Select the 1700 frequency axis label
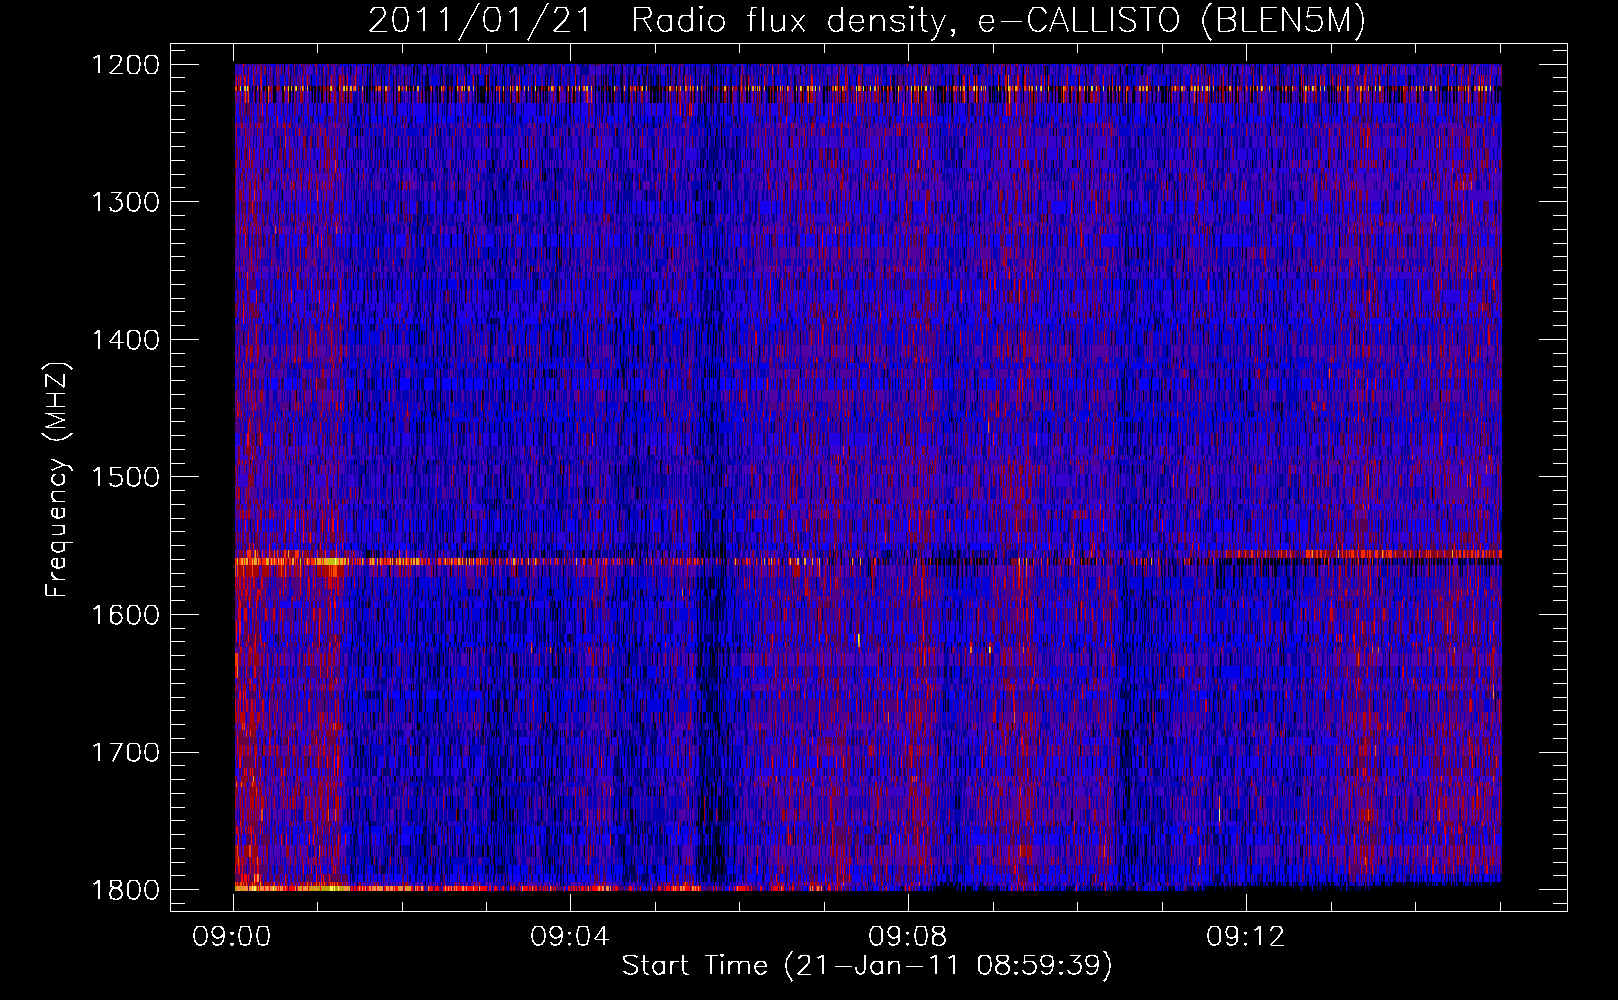The height and width of the screenshot is (1000, 1618). (125, 753)
